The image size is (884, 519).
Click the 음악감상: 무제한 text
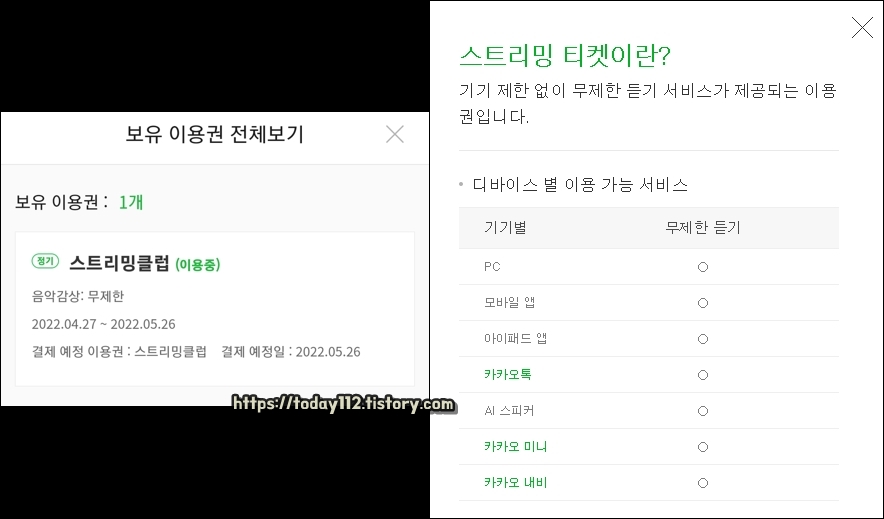(x=78, y=296)
